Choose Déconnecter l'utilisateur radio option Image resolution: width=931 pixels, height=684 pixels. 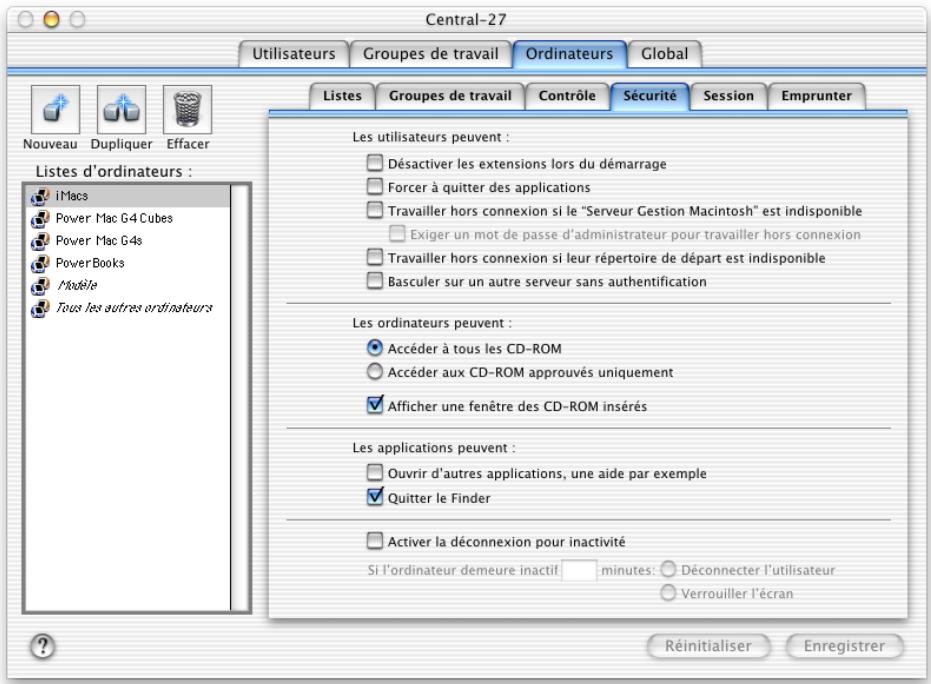(x=668, y=569)
